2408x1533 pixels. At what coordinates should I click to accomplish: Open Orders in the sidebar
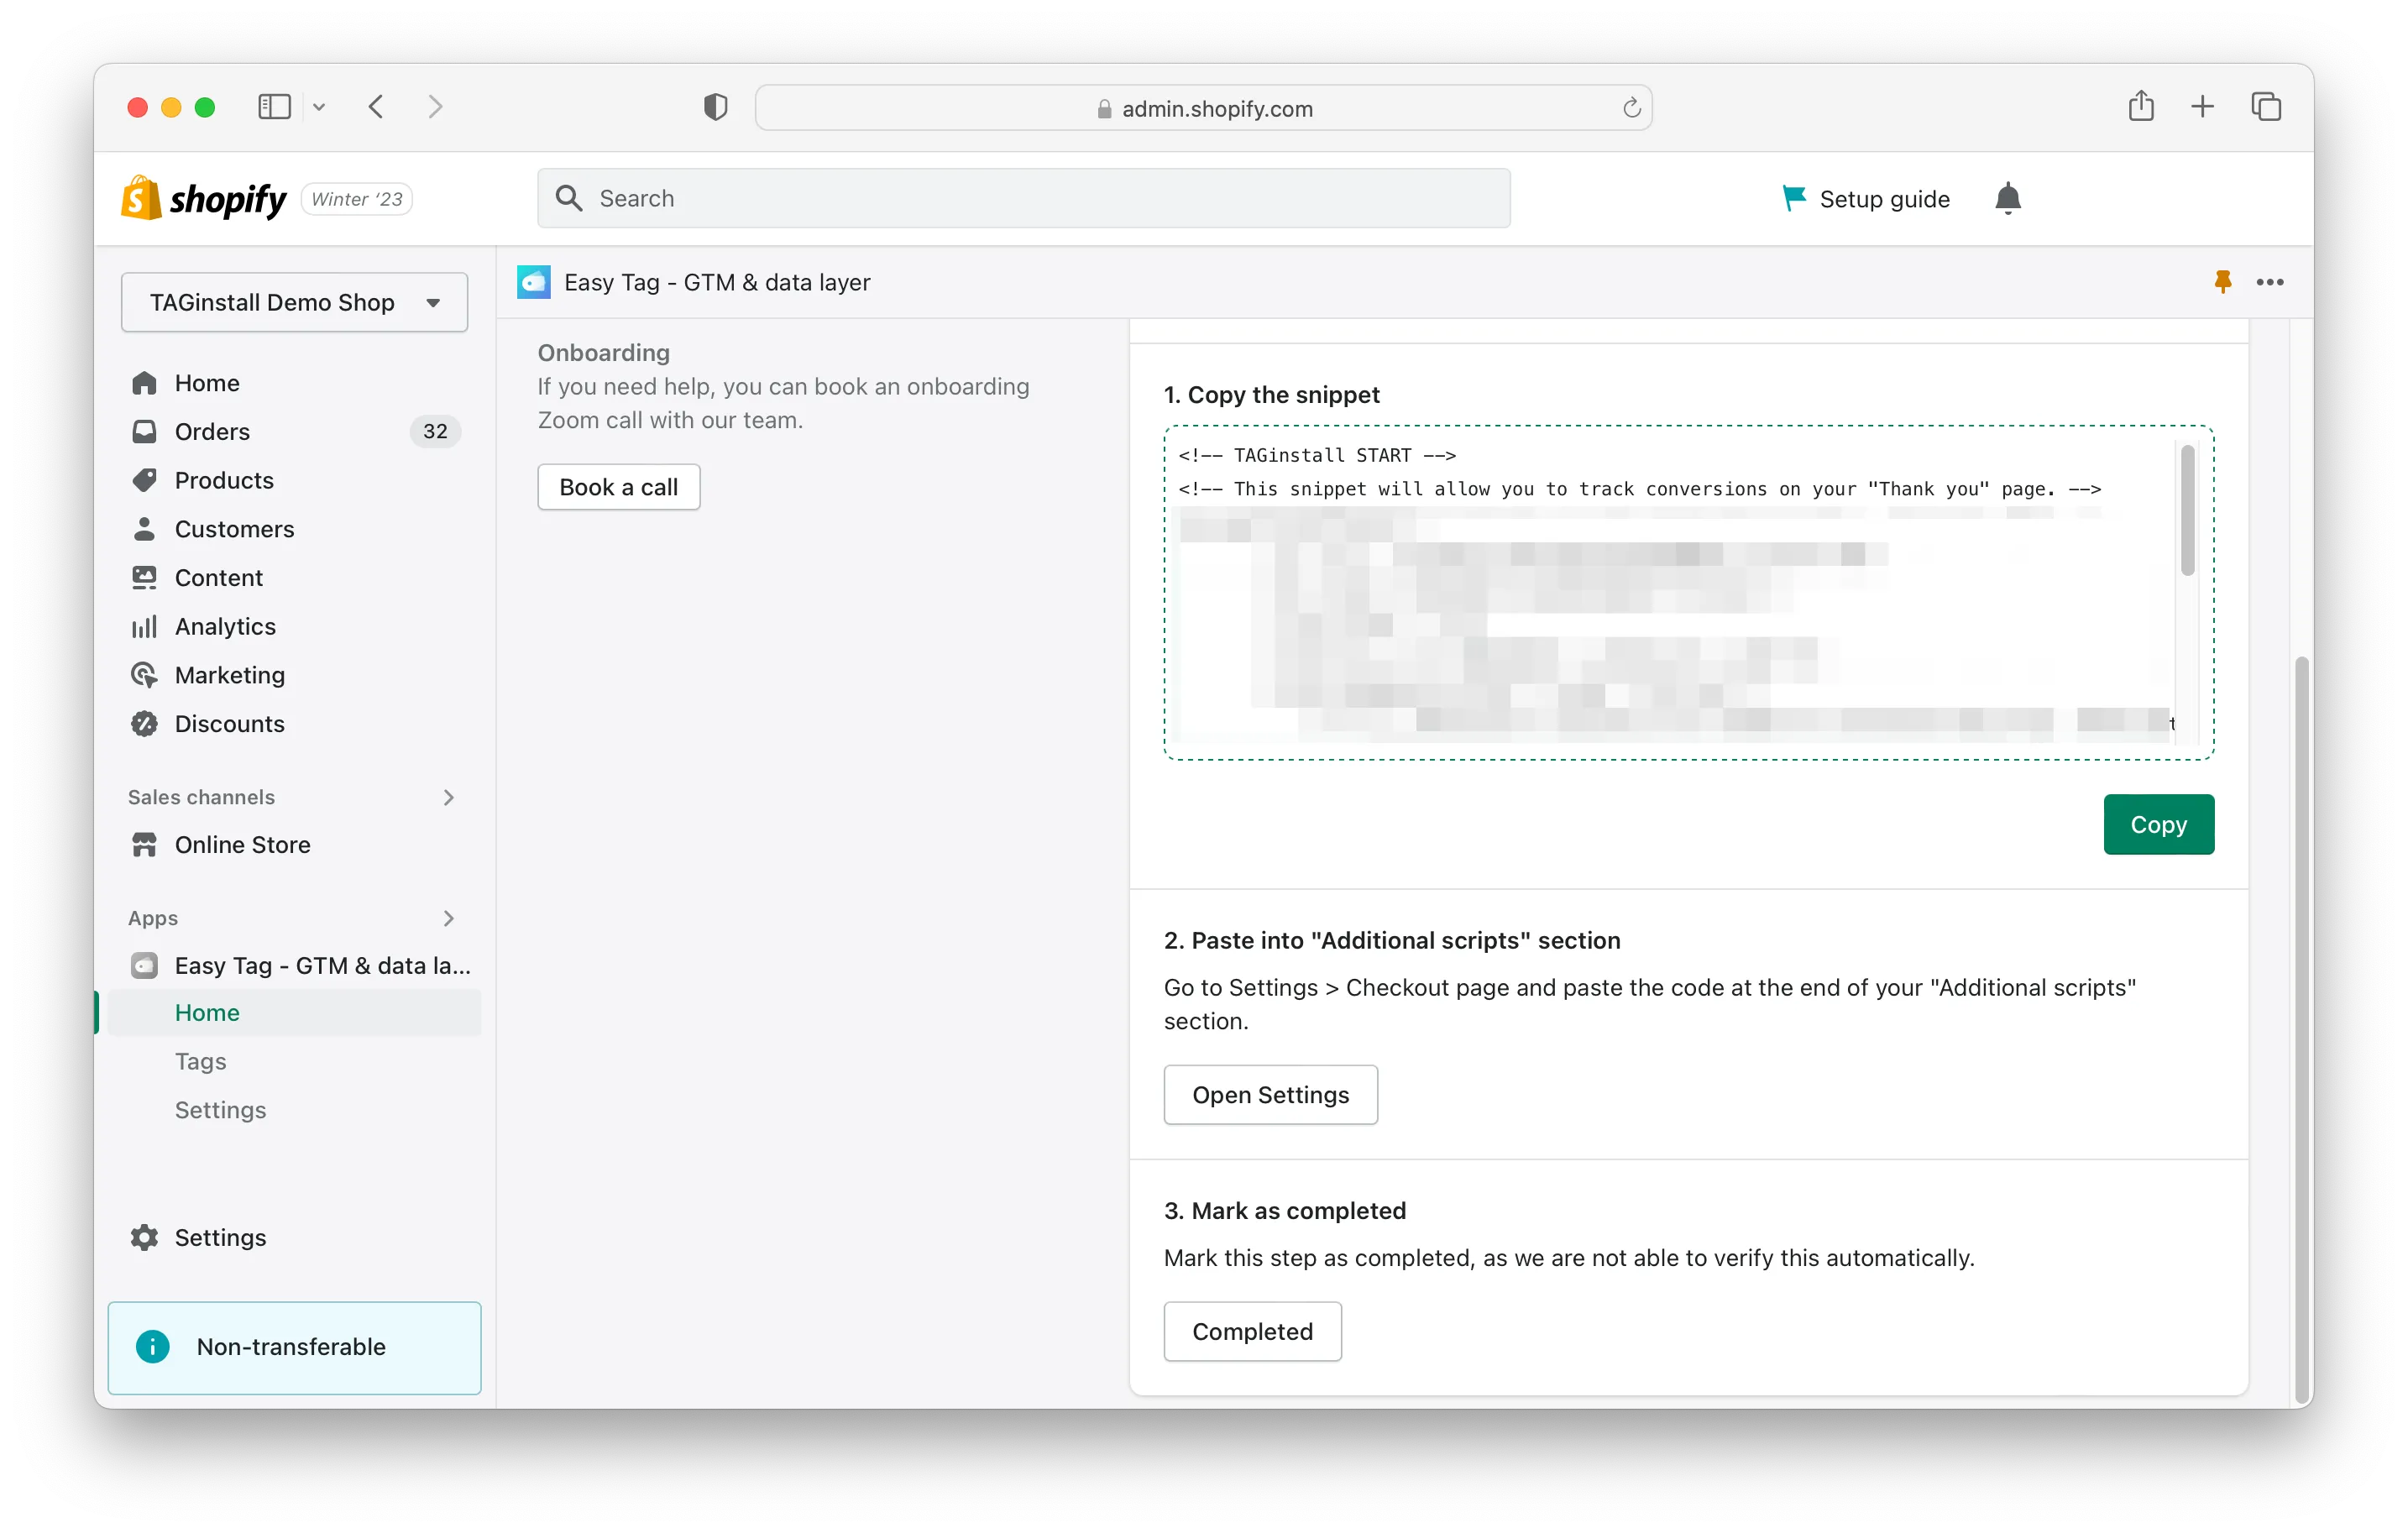212,431
